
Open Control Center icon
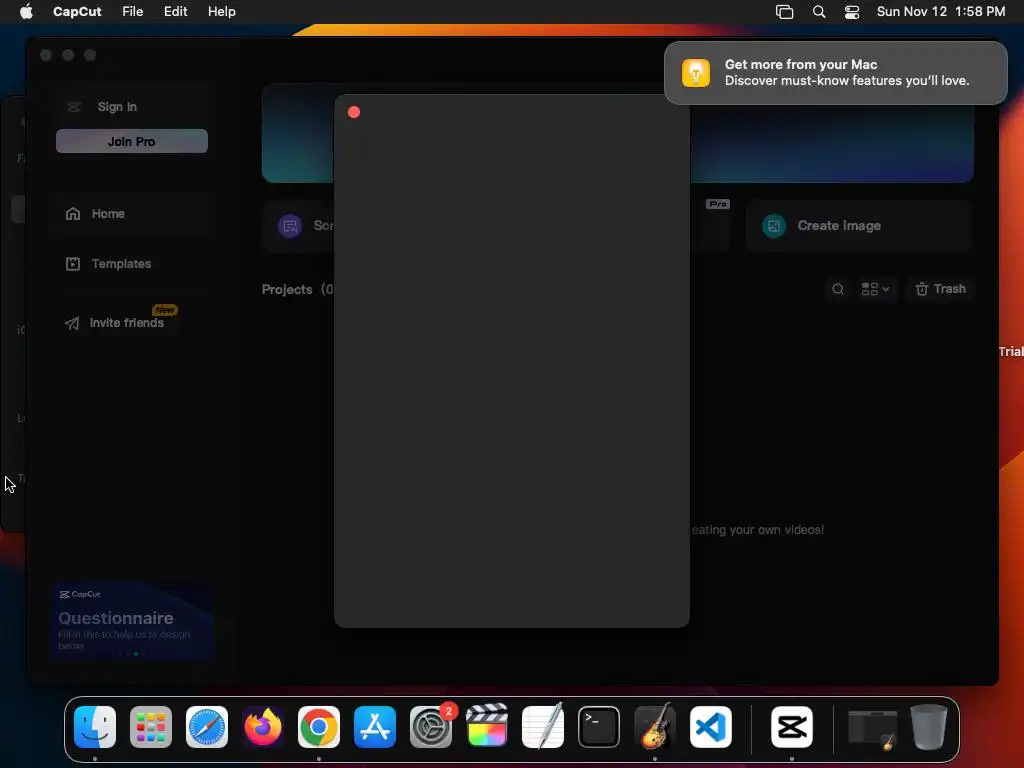click(852, 12)
